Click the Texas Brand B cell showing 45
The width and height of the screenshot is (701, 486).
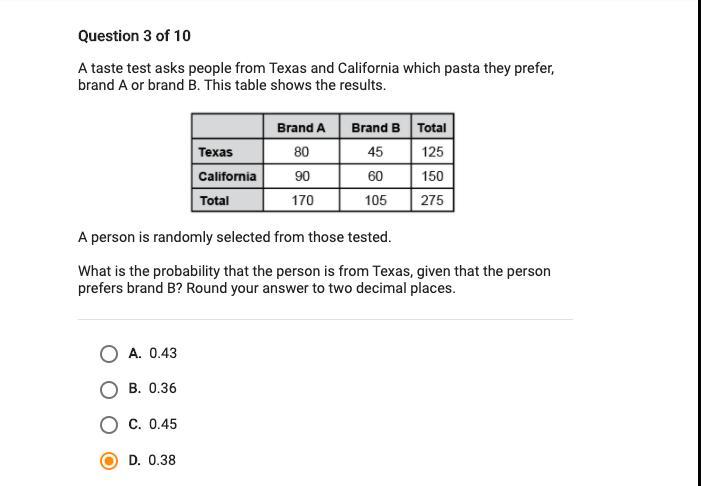[375, 152]
